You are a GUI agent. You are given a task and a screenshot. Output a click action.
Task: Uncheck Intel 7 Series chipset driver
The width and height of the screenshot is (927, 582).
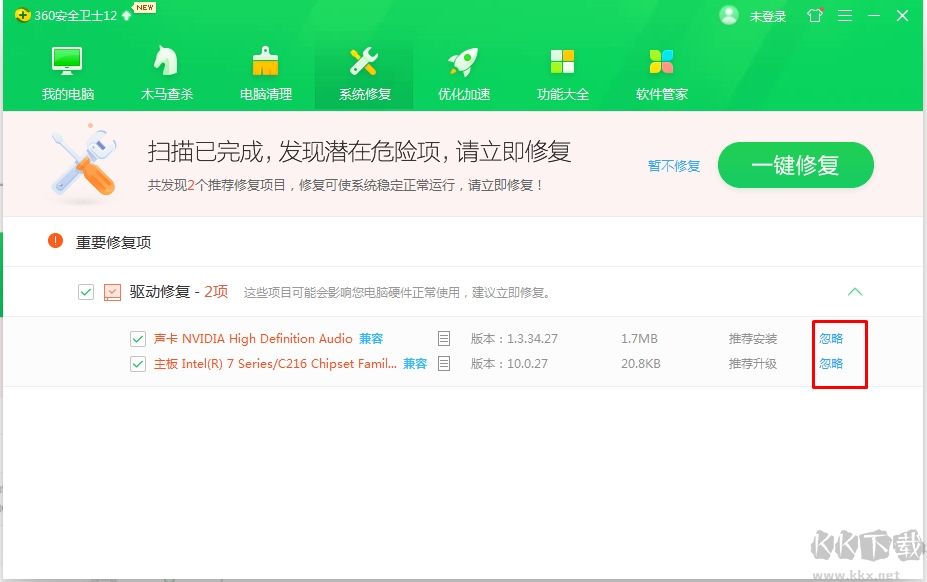[138, 364]
